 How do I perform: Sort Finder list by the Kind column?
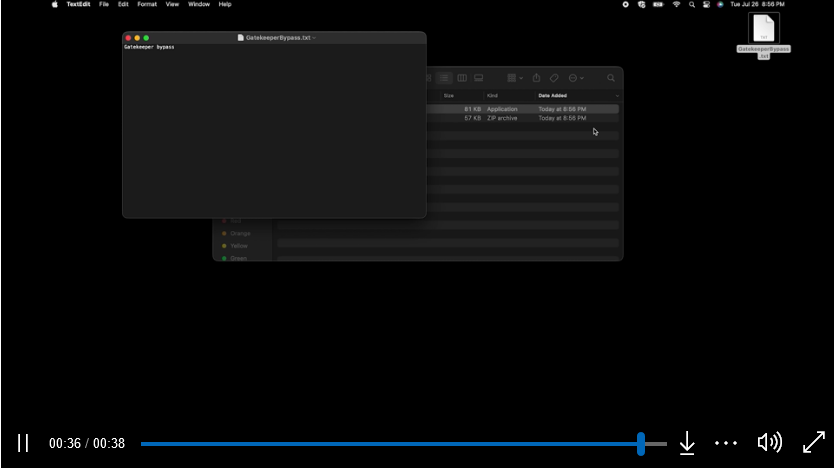click(492, 96)
